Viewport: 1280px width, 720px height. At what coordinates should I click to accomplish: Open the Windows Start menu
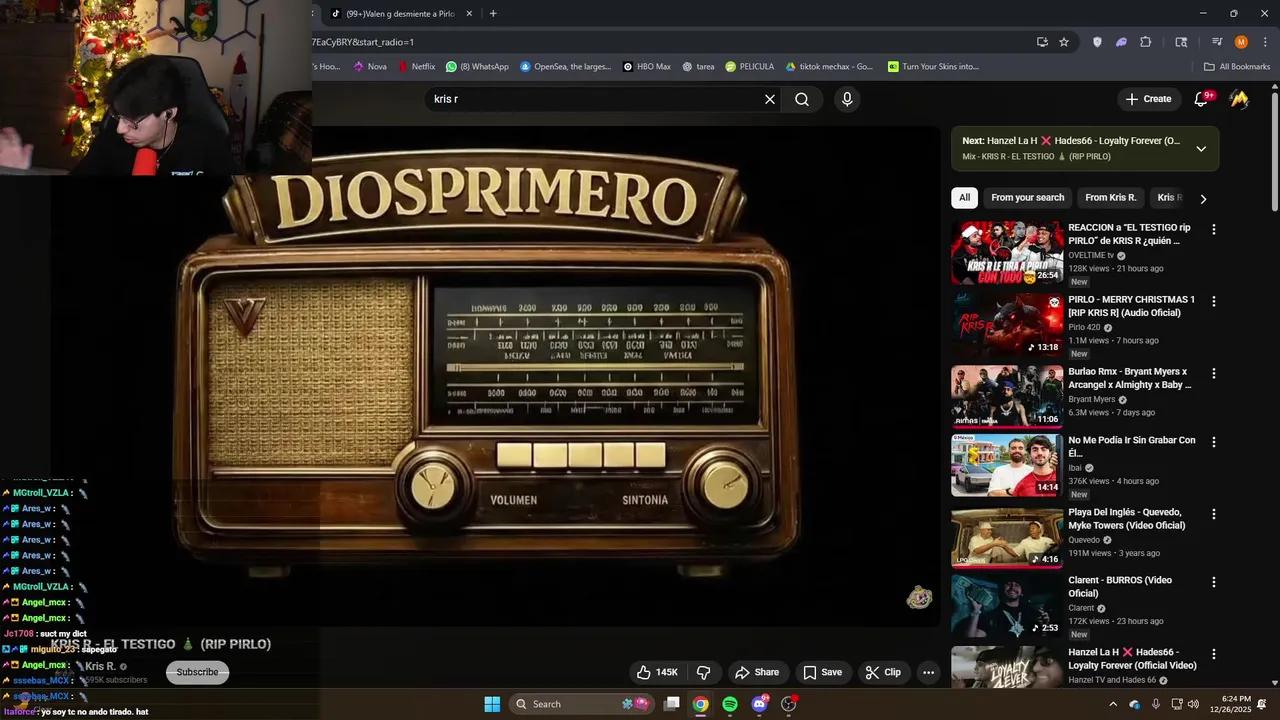pyautogui.click(x=492, y=704)
